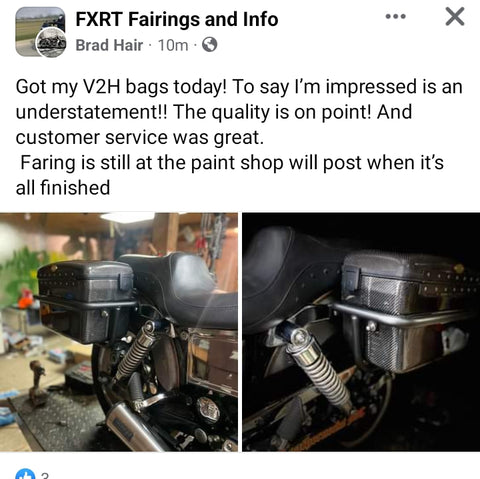Click the 'customer service was great' text line

[x=140, y=138]
